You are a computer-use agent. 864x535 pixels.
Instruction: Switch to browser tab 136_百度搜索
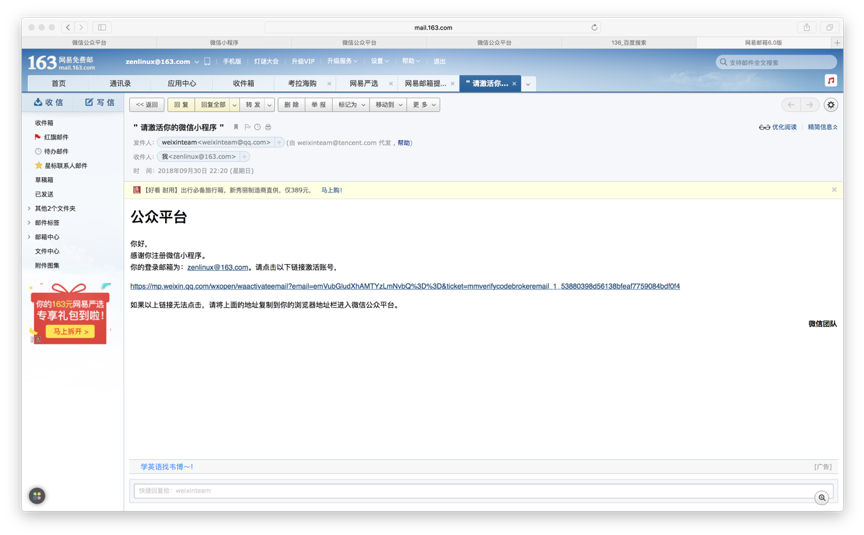click(x=629, y=42)
